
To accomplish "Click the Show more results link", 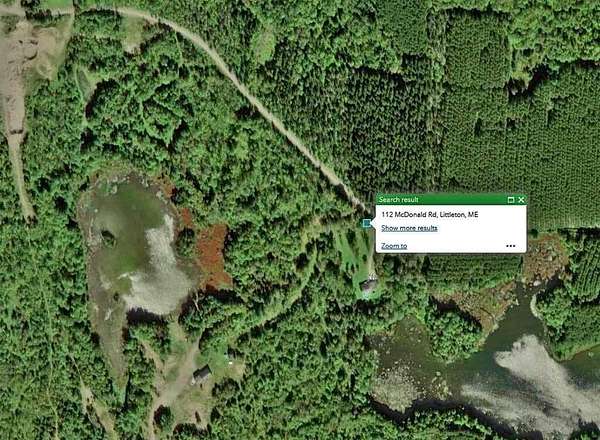I will point(409,228).
